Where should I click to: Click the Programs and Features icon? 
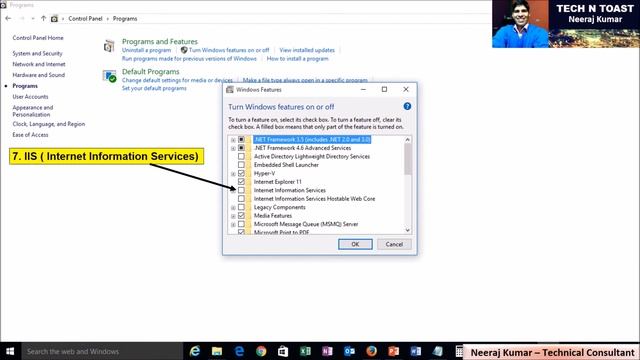pyautogui.click(x=109, y=46)
